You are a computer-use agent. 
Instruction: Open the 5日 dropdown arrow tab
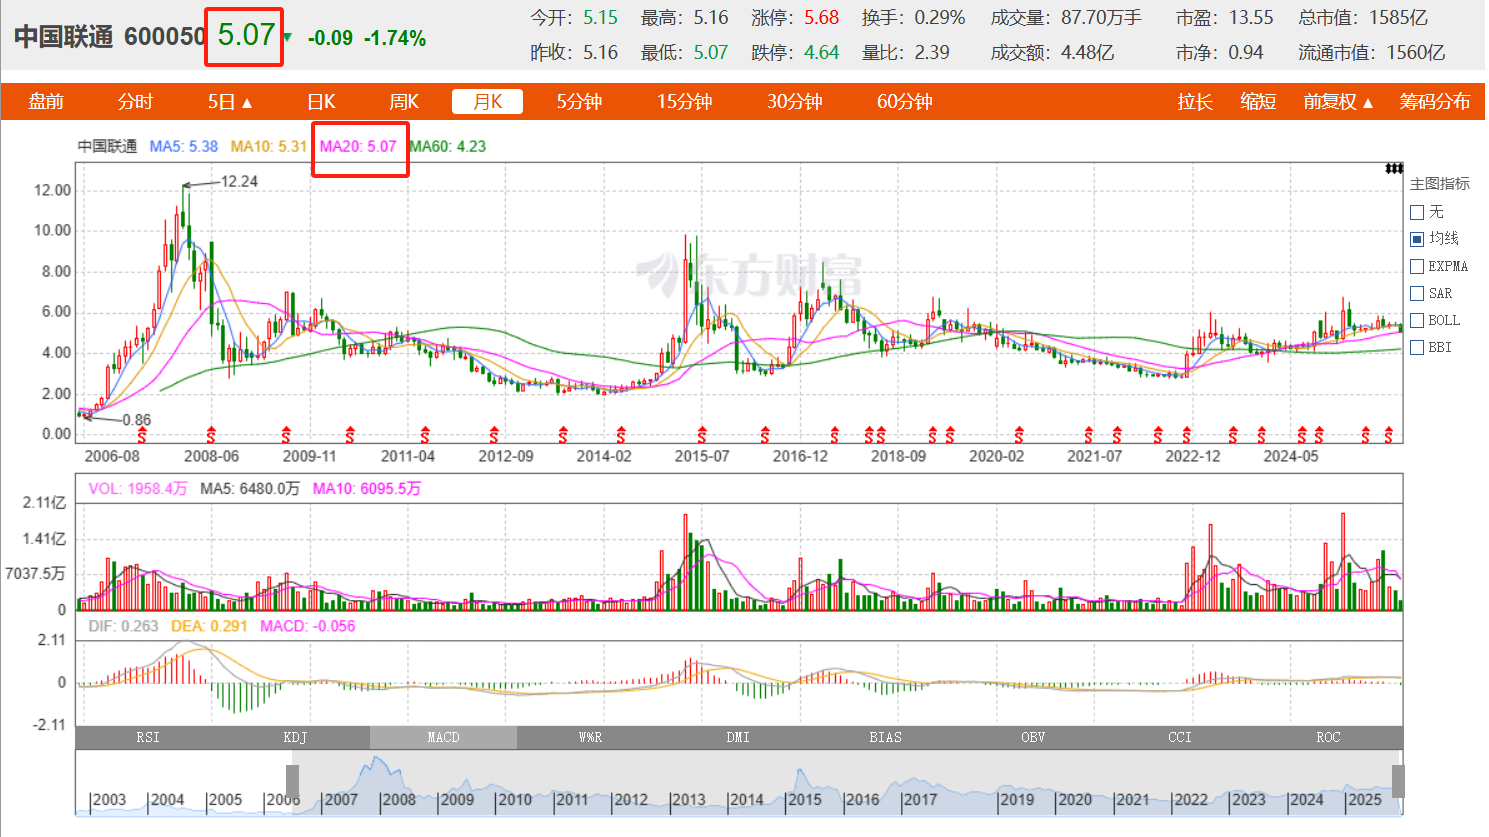230,102
